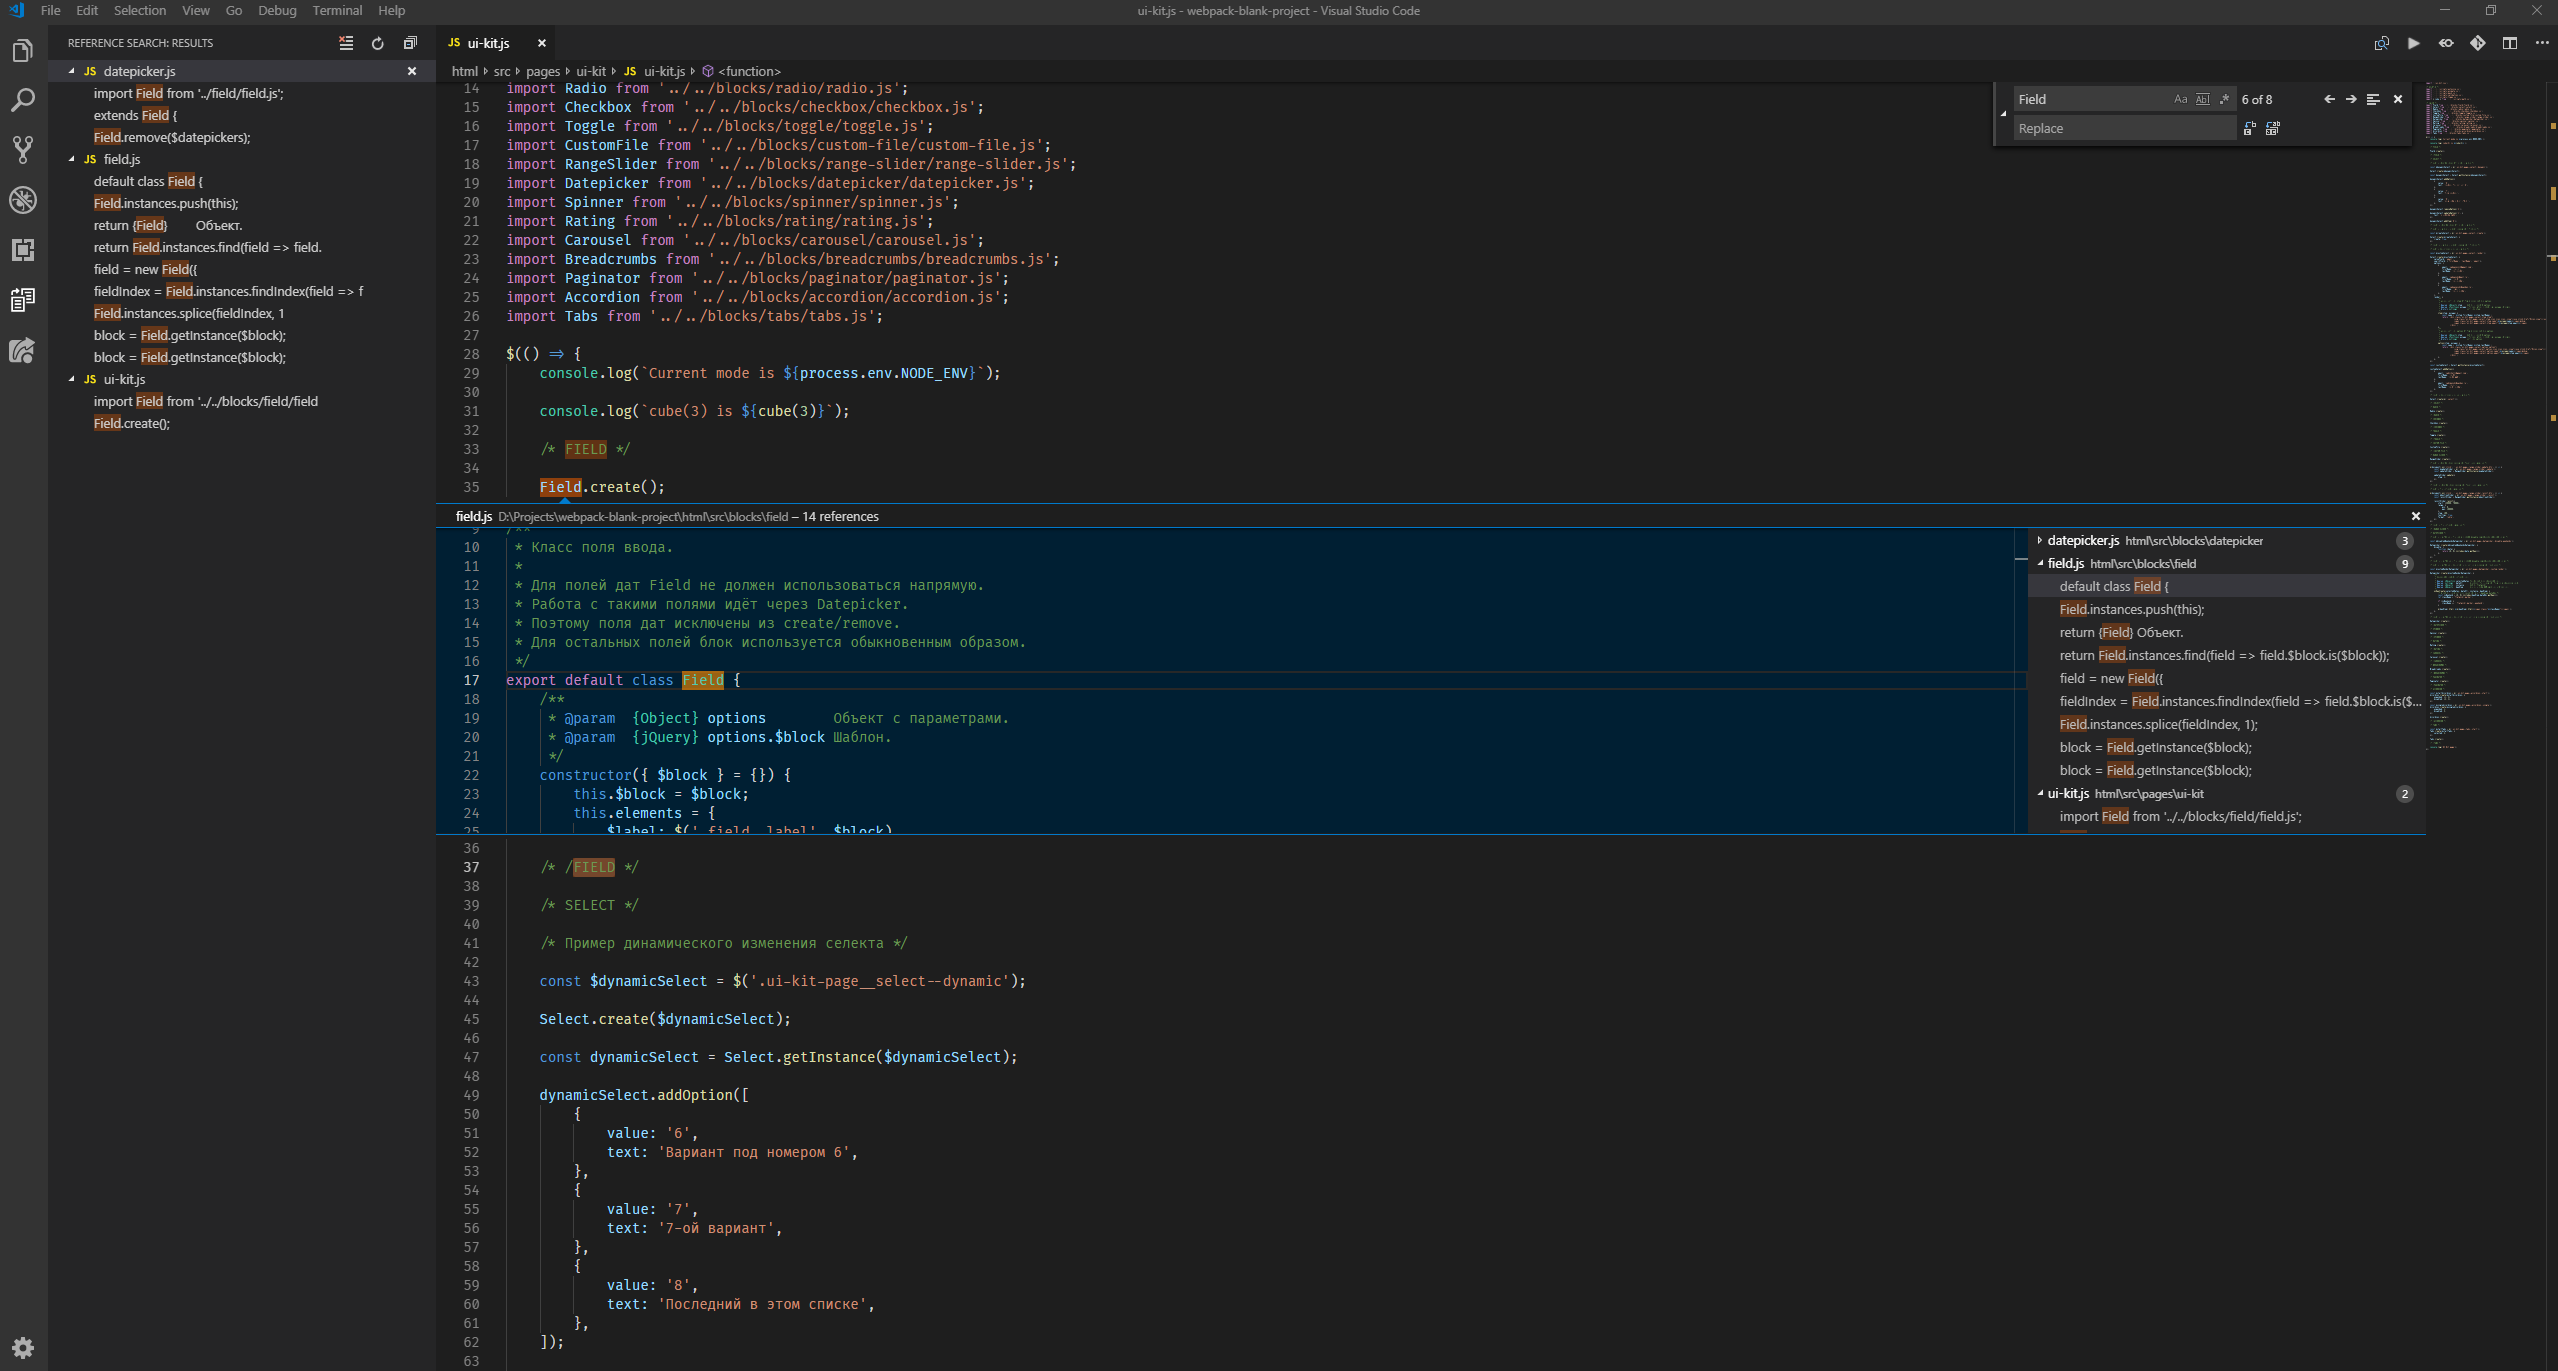Open the Source Control view in activity bar

pos(23,150)
